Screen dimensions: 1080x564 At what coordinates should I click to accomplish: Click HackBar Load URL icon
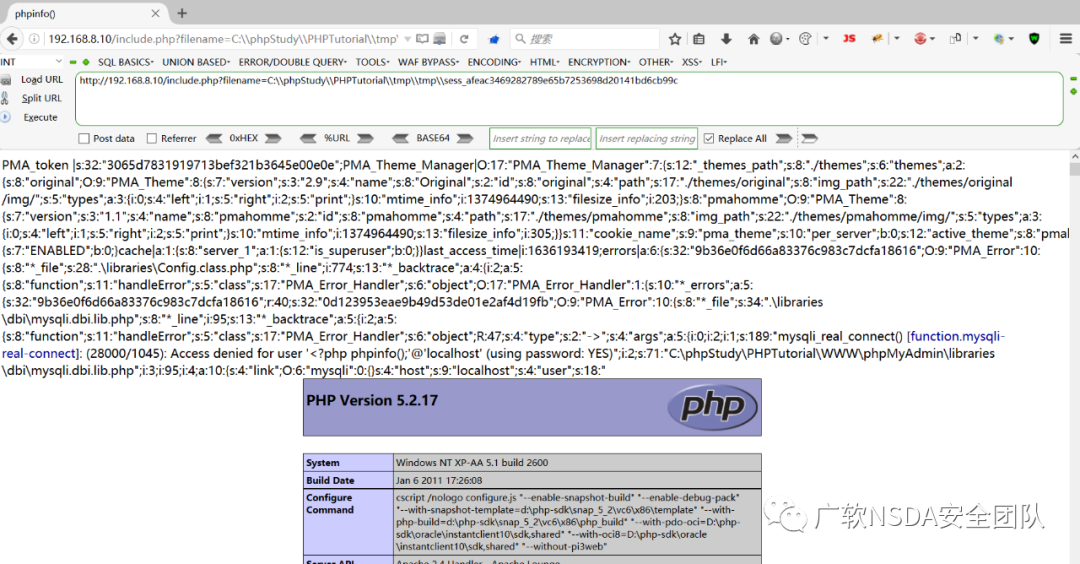pos(6,80)
